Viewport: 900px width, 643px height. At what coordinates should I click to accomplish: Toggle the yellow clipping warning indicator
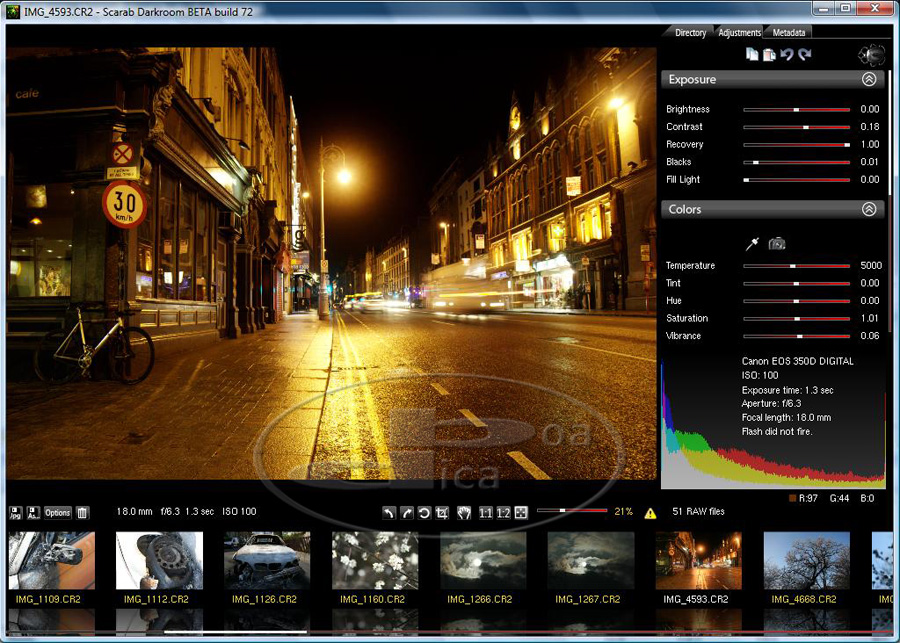point(650,513)
